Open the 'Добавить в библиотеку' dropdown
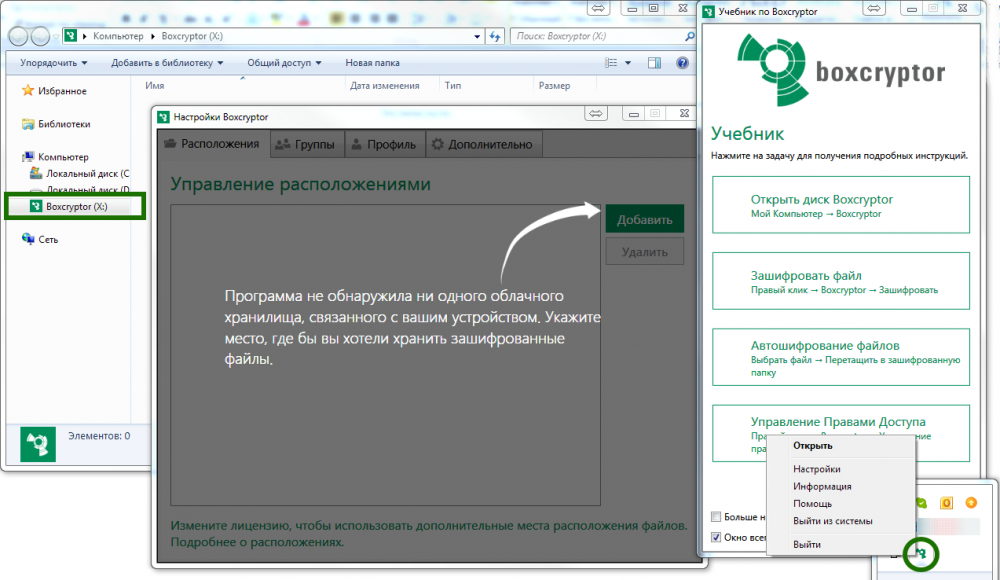The image size is (1000, 580). click(167, 63)
